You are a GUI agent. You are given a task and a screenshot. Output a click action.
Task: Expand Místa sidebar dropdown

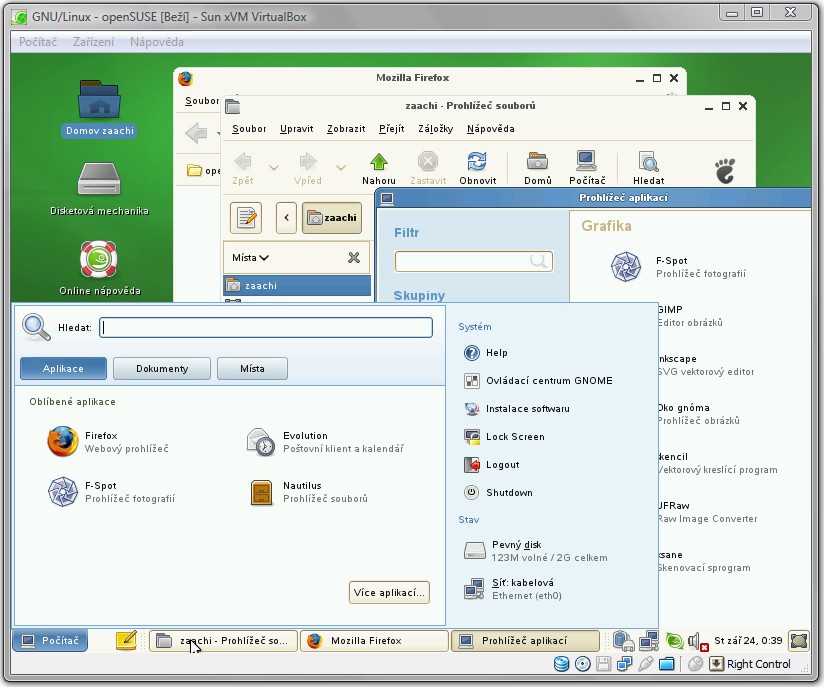point(251,258)
